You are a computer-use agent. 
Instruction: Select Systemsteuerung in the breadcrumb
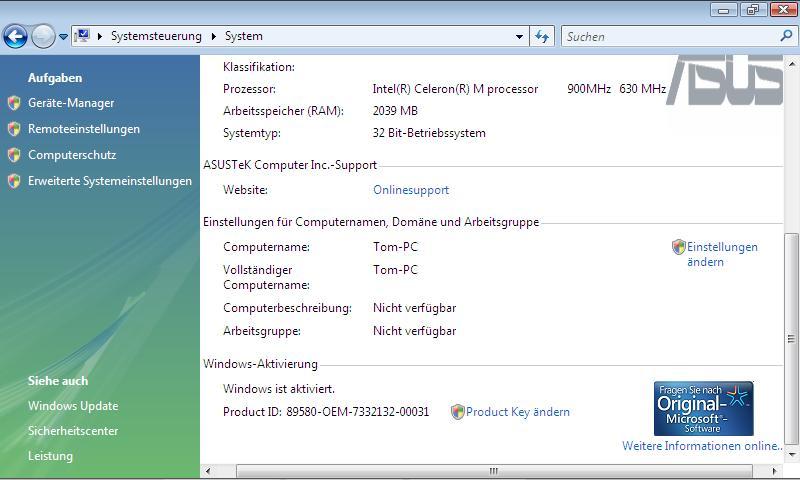[156, 36]
